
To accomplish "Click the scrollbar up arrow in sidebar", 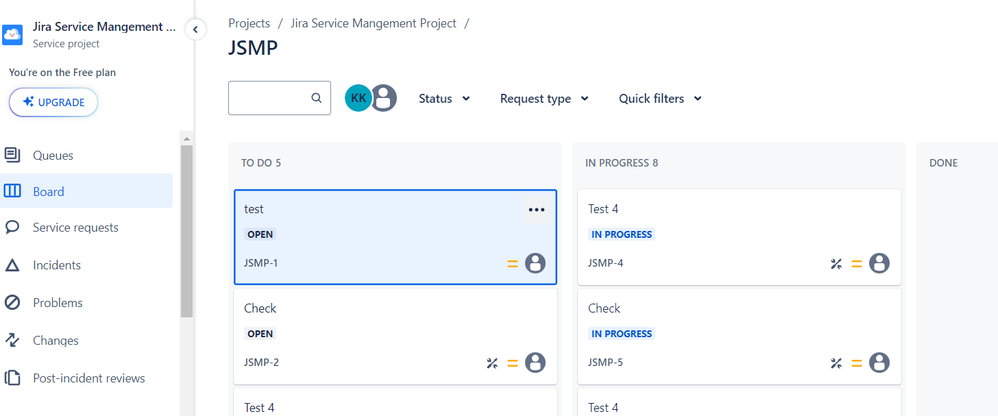I will click(x=186, y=139).
